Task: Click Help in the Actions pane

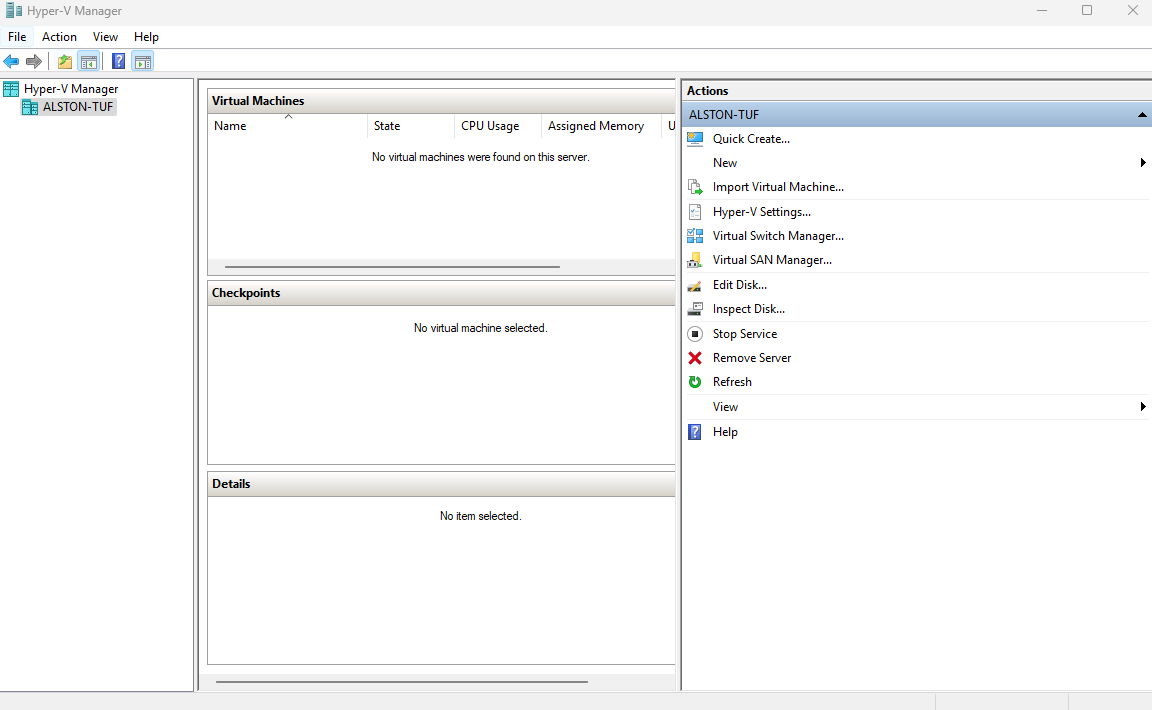Action: pyautogui.click(x=725, y=431)
